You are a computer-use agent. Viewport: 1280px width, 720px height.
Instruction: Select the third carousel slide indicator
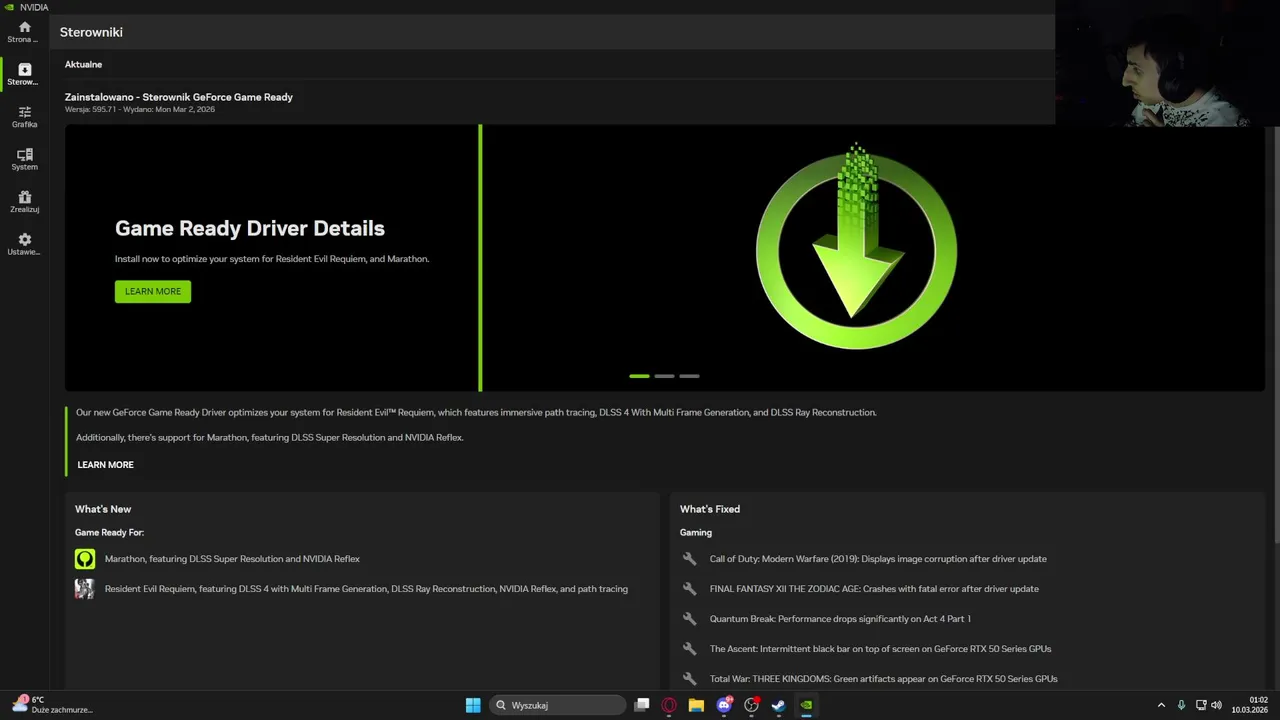[x=689, y=376]
